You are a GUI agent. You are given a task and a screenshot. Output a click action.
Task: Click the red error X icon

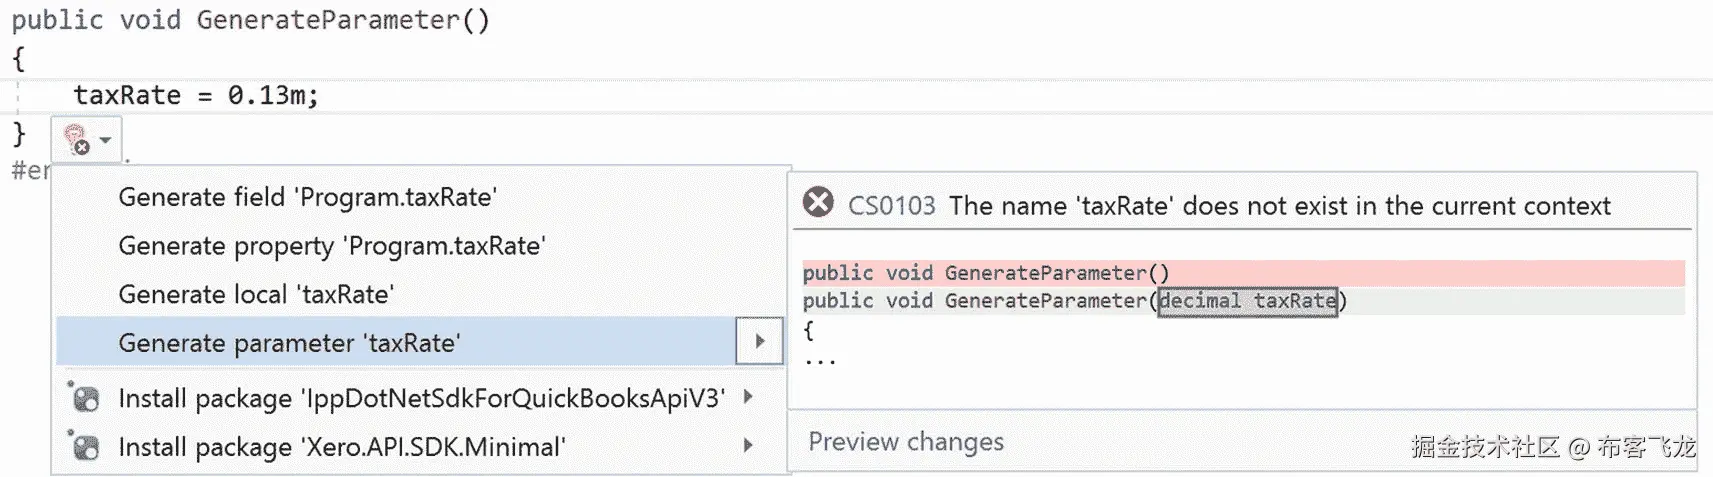pyautogui.click(x=818, y=203)
